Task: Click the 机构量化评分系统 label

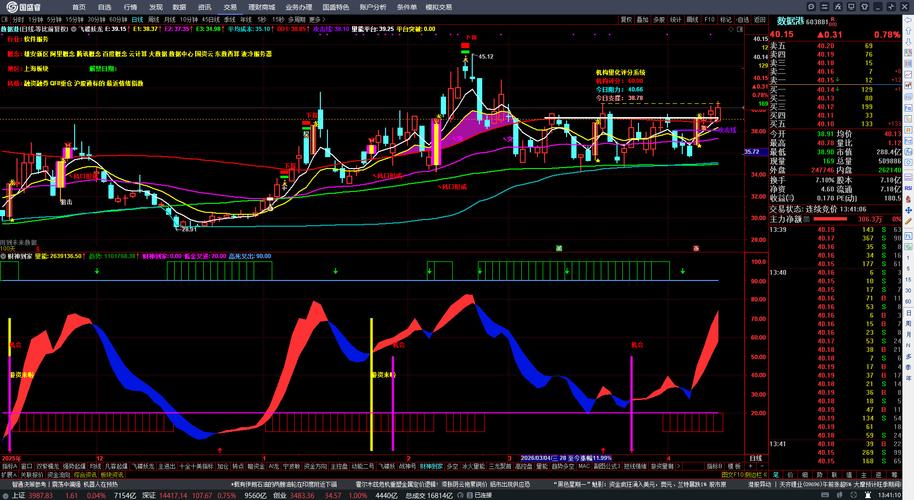Action: tap(620, 73)
